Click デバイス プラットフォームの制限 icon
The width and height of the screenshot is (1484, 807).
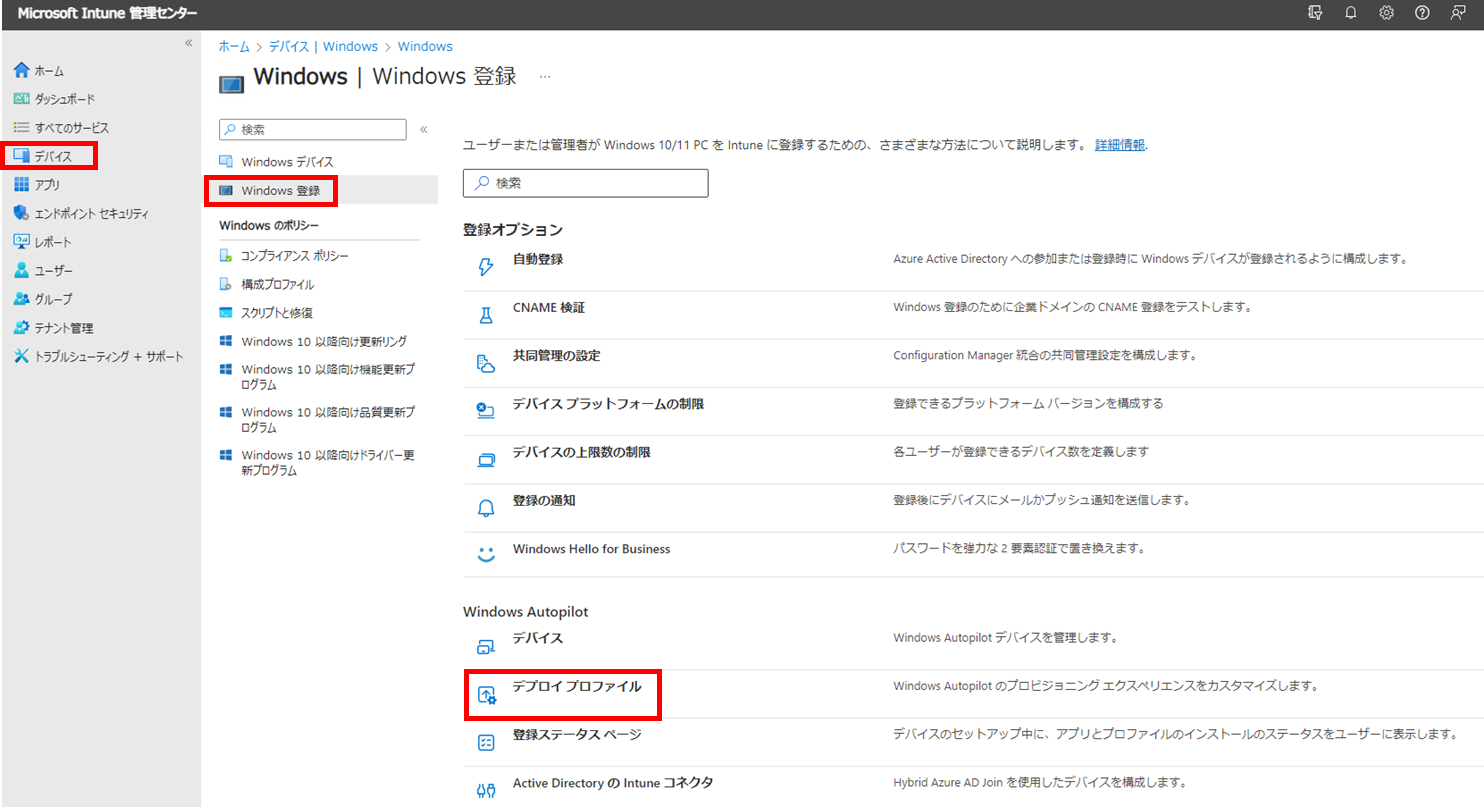[486, 411]
